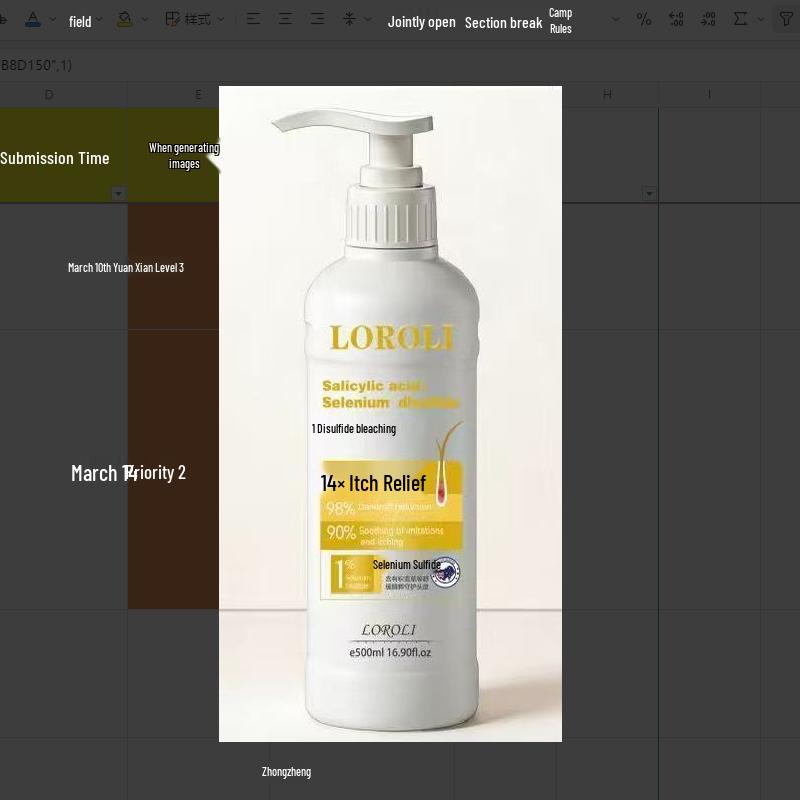Click the AutoSum sigma icon
Screen dimensions: 800x800
click(740, 20)
